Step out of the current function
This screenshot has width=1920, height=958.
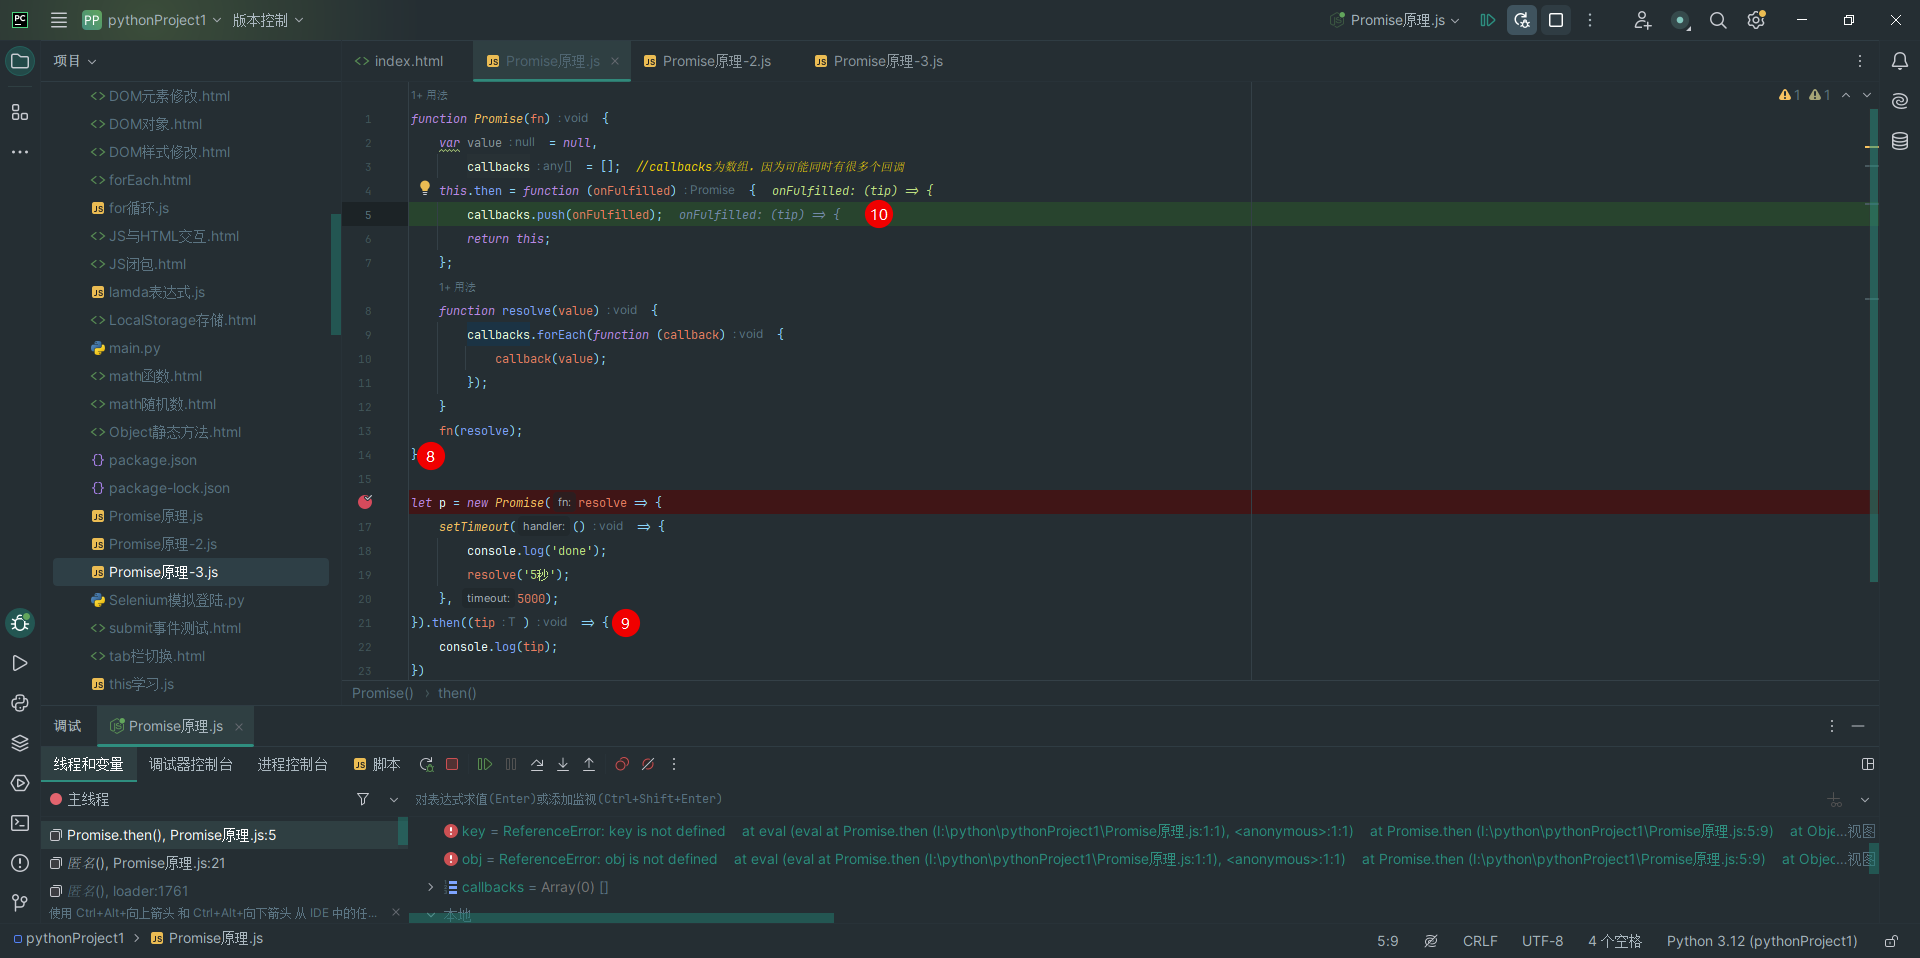[589, 764]
